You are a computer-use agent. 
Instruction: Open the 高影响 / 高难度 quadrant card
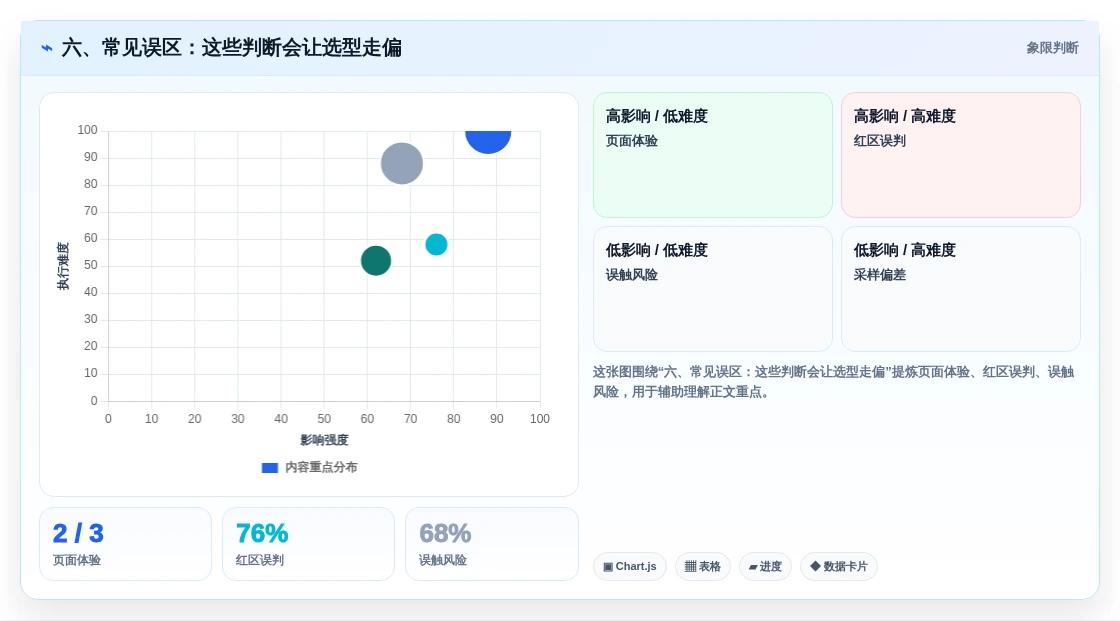(x=961, y=155)
